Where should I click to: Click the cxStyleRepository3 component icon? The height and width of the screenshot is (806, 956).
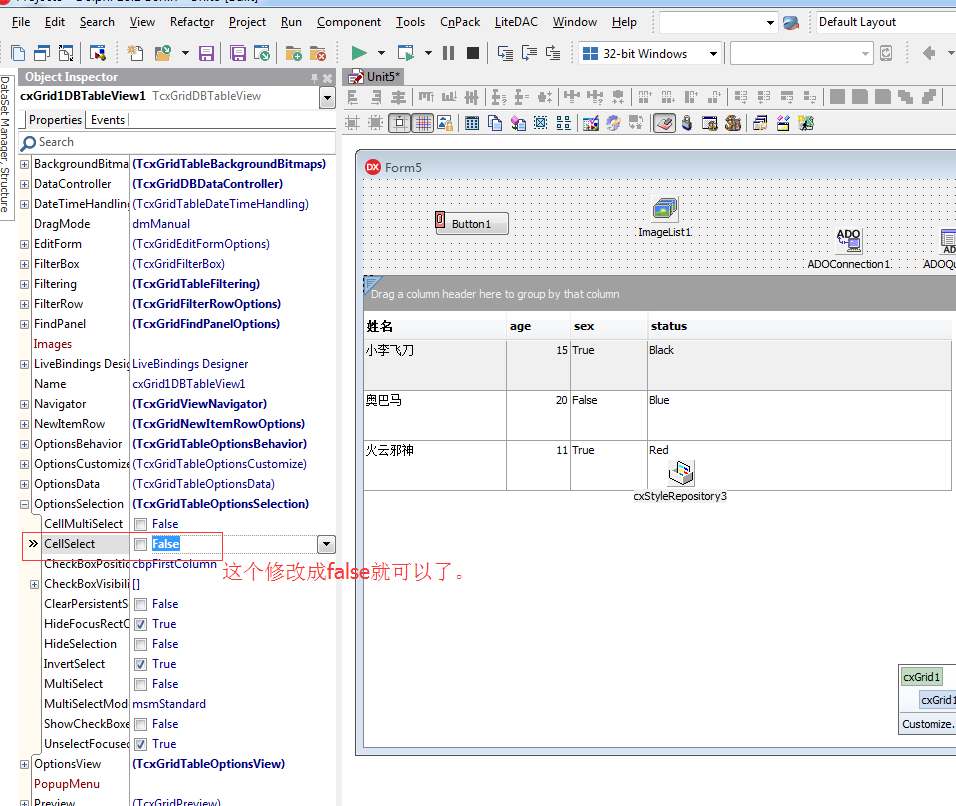click(x=681, y=473)
